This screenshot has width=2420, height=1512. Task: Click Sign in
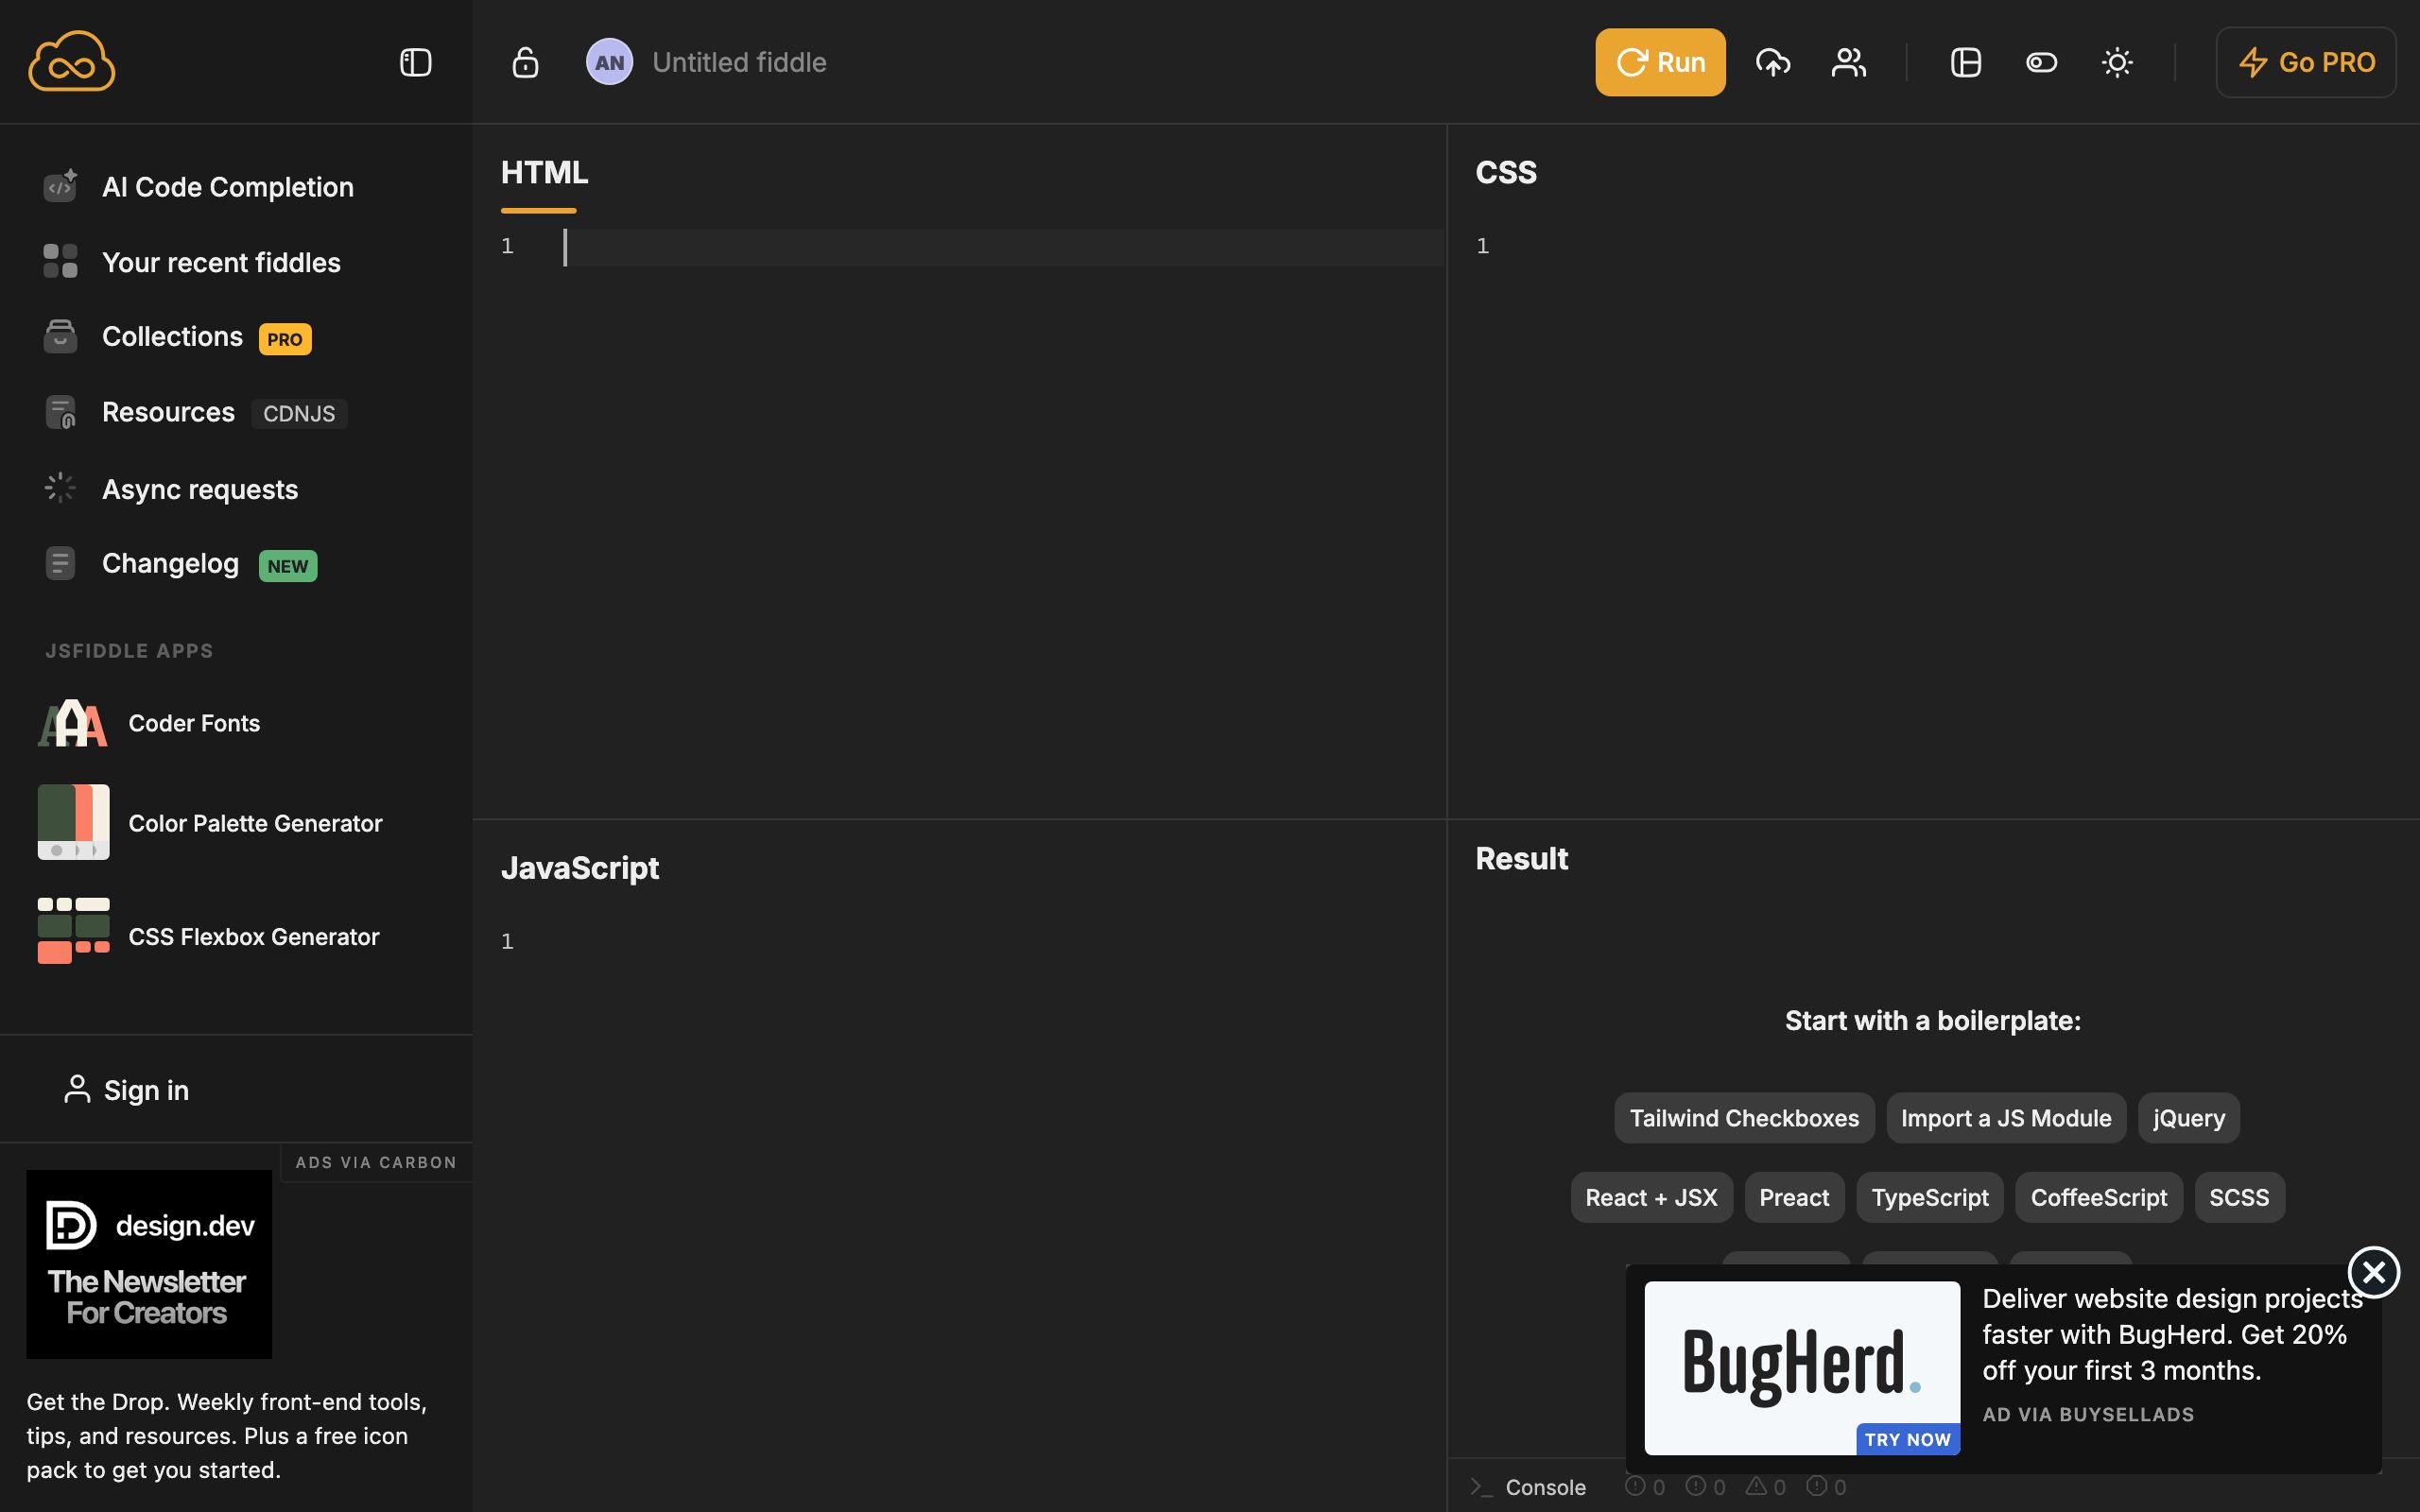pyautogui.click(x=127, y=1090)
